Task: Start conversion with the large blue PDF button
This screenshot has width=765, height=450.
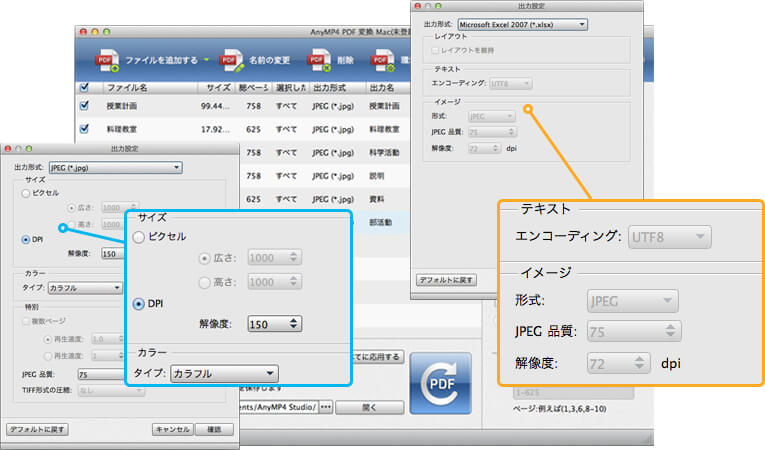Action: pos(441,383)
